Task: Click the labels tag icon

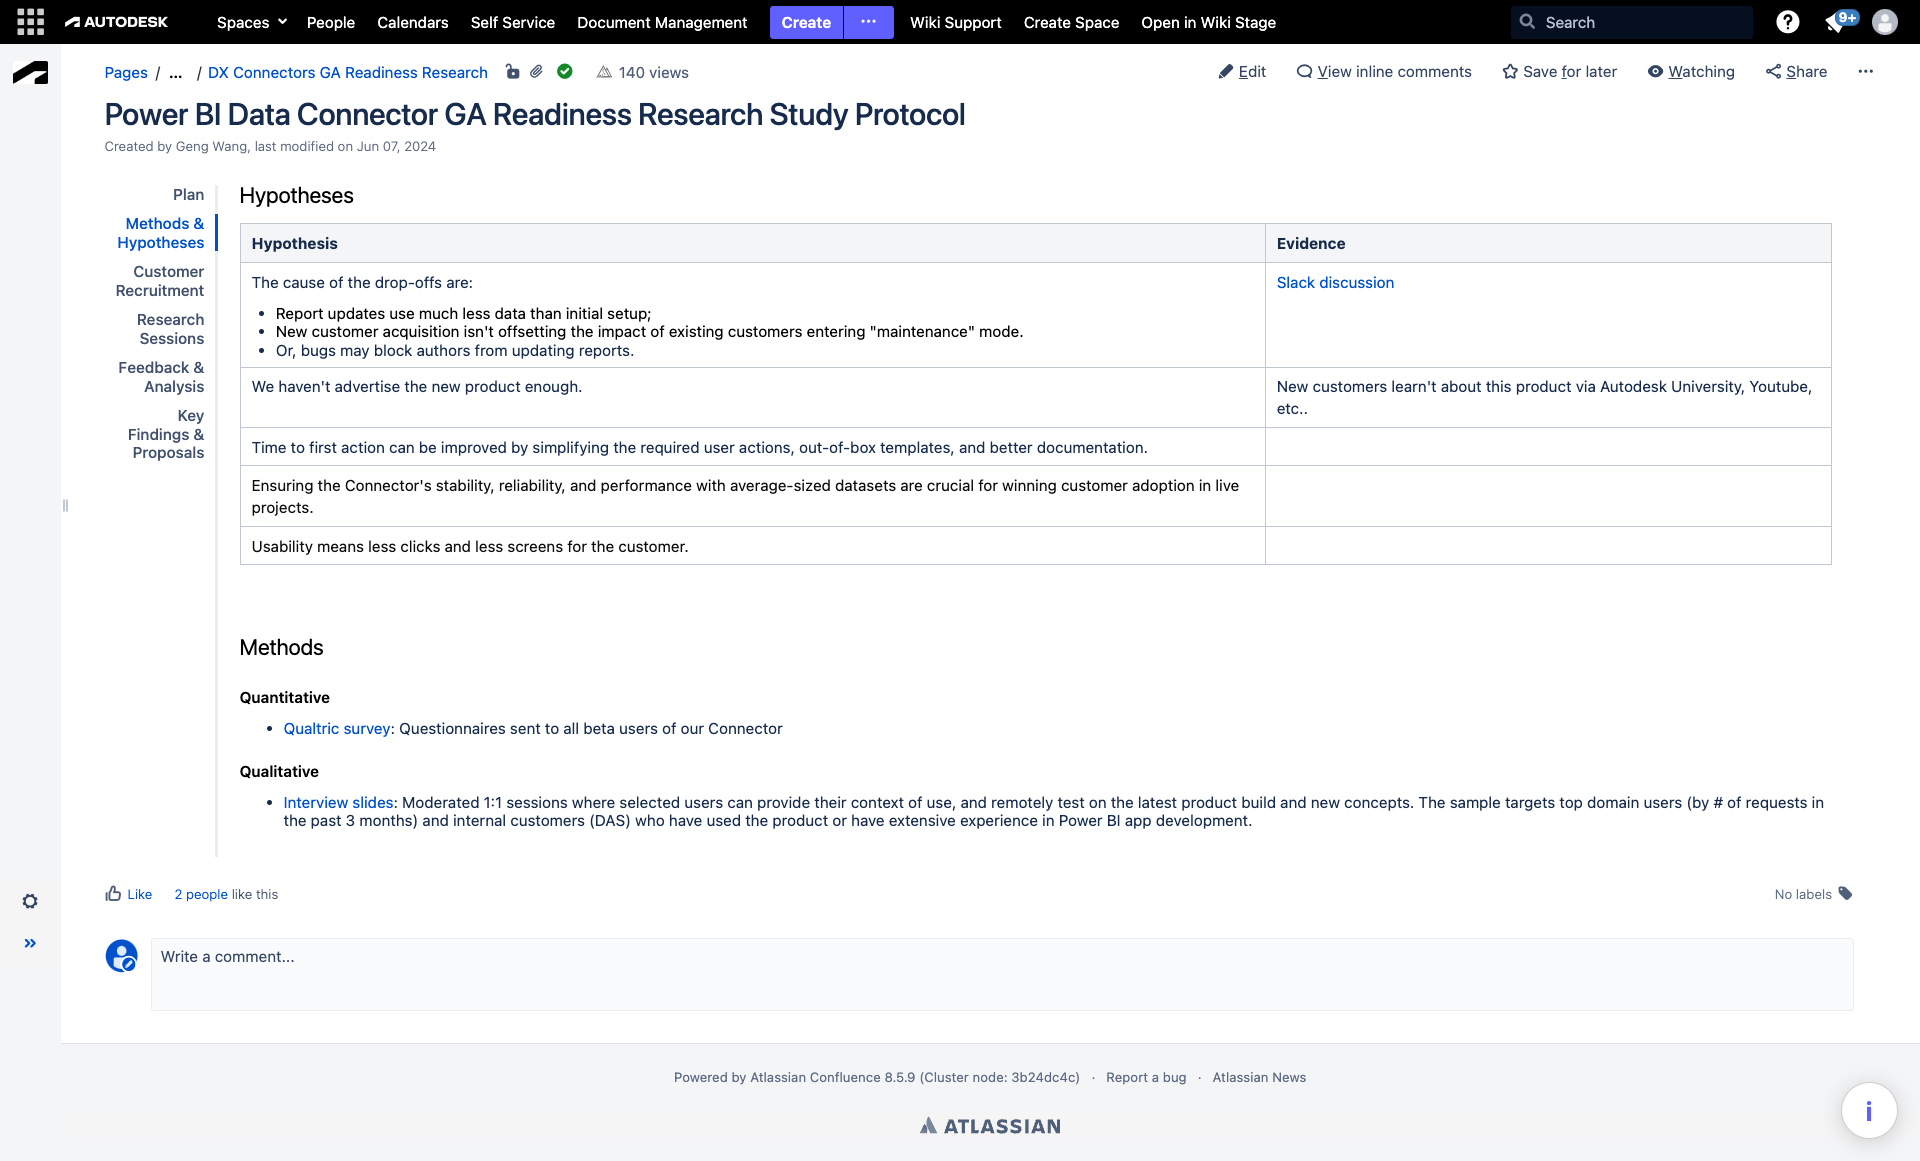Action: tap(1846, 894)
